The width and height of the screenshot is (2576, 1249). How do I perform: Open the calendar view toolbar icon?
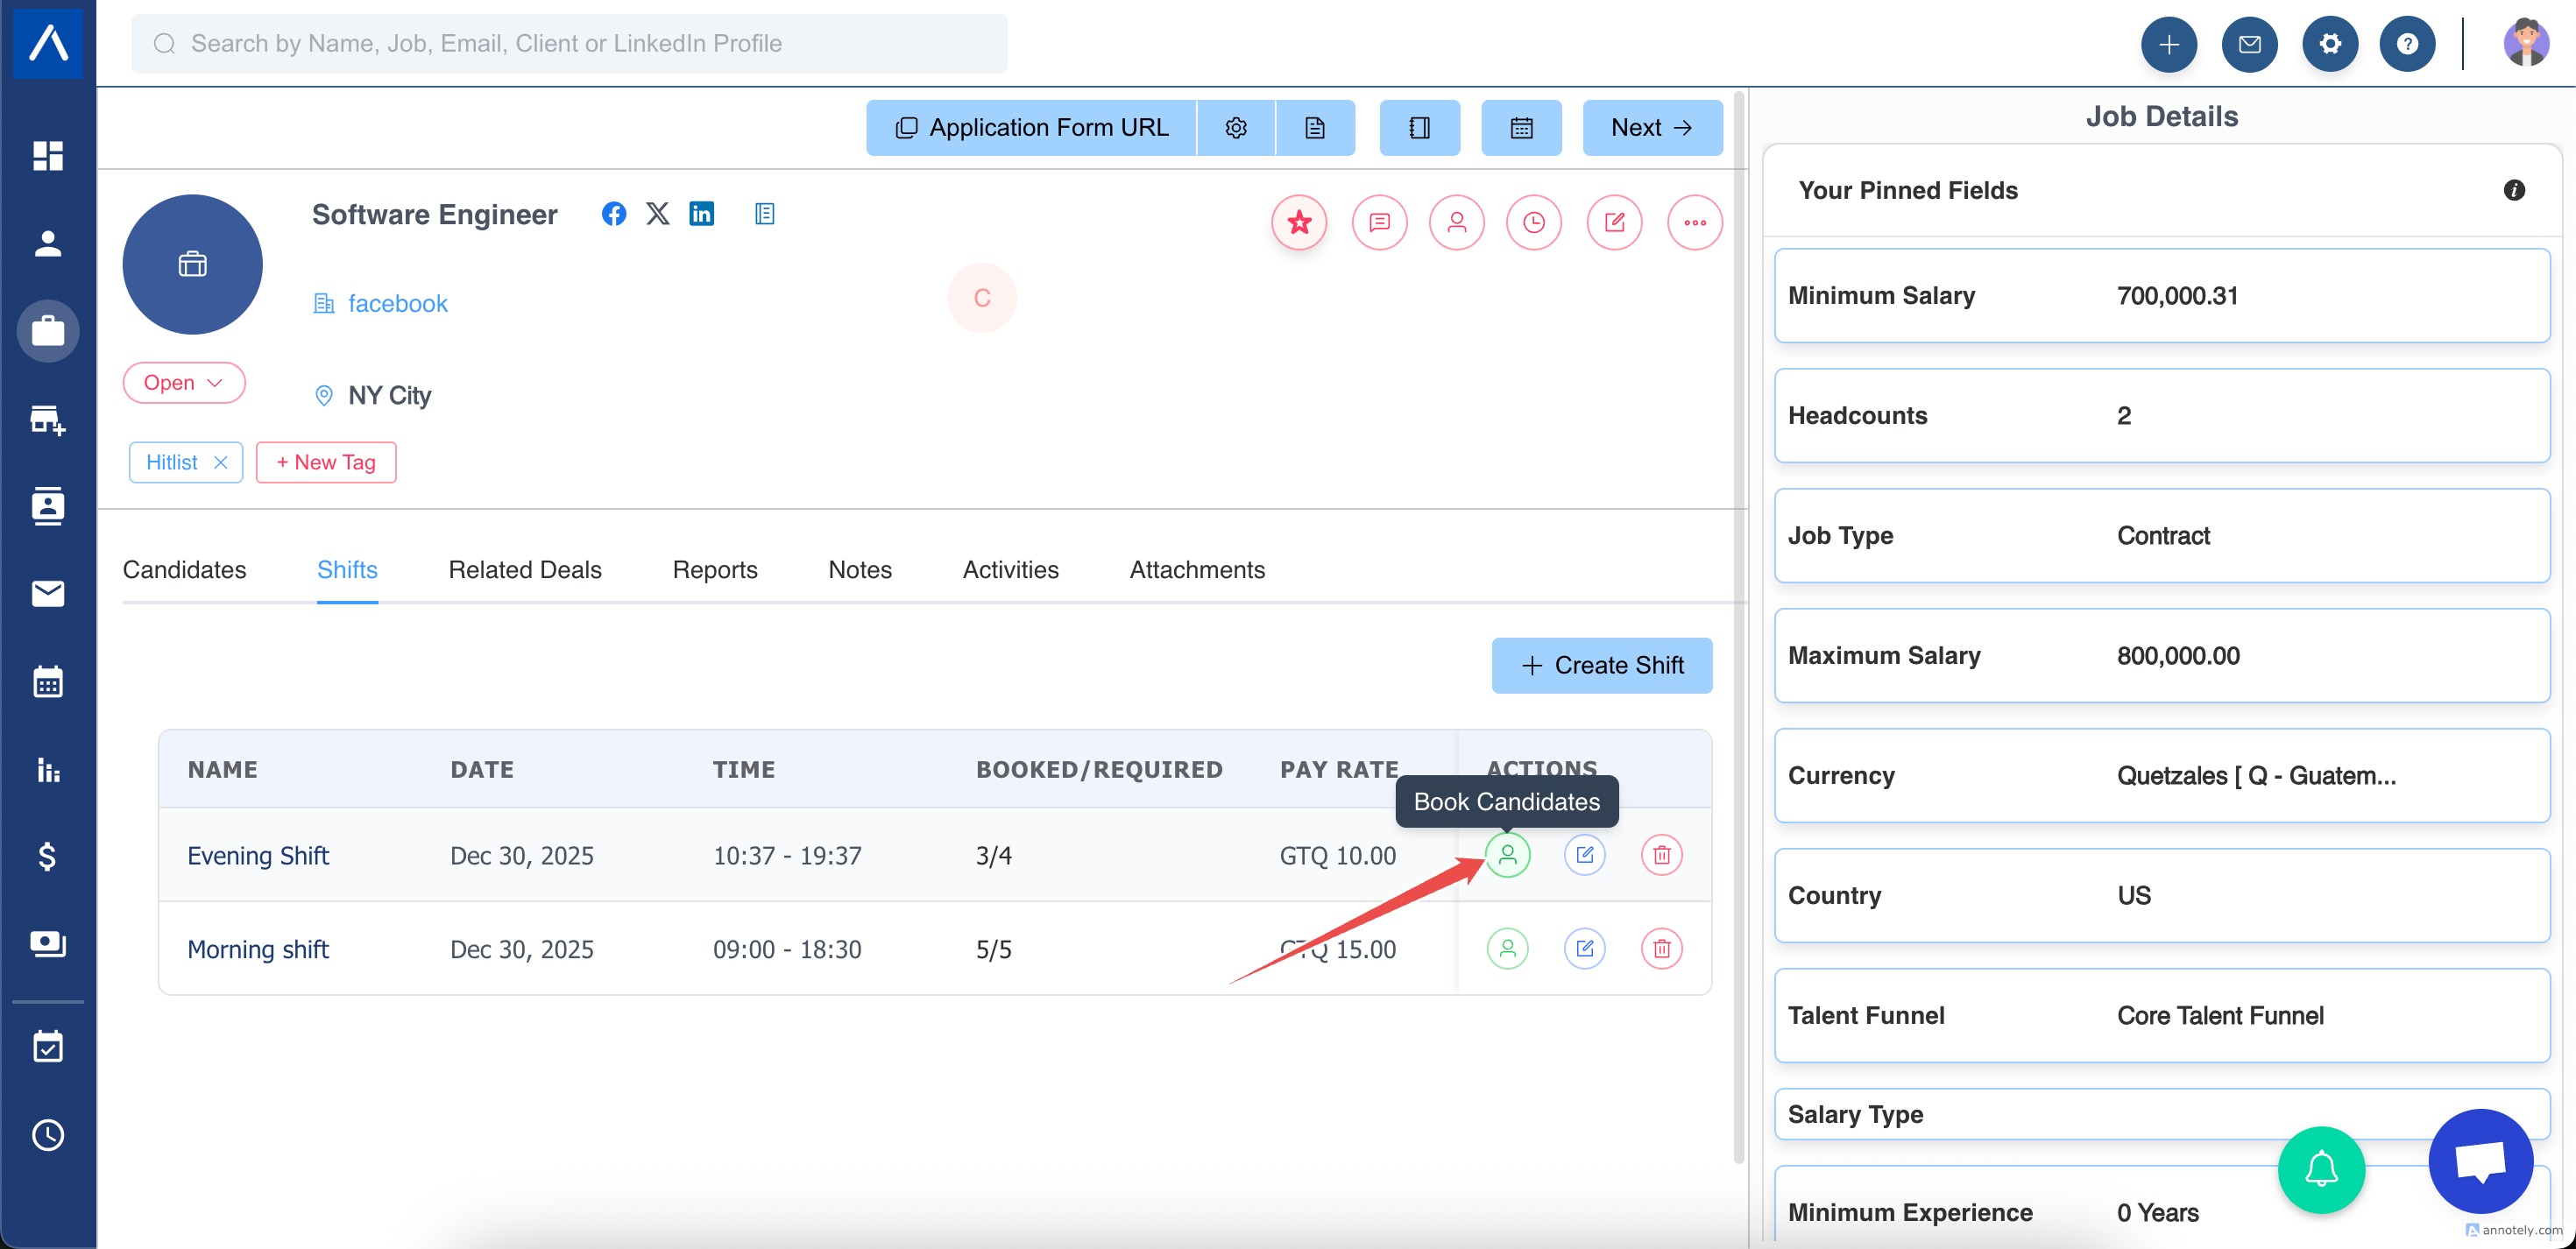coord(1520,127)
